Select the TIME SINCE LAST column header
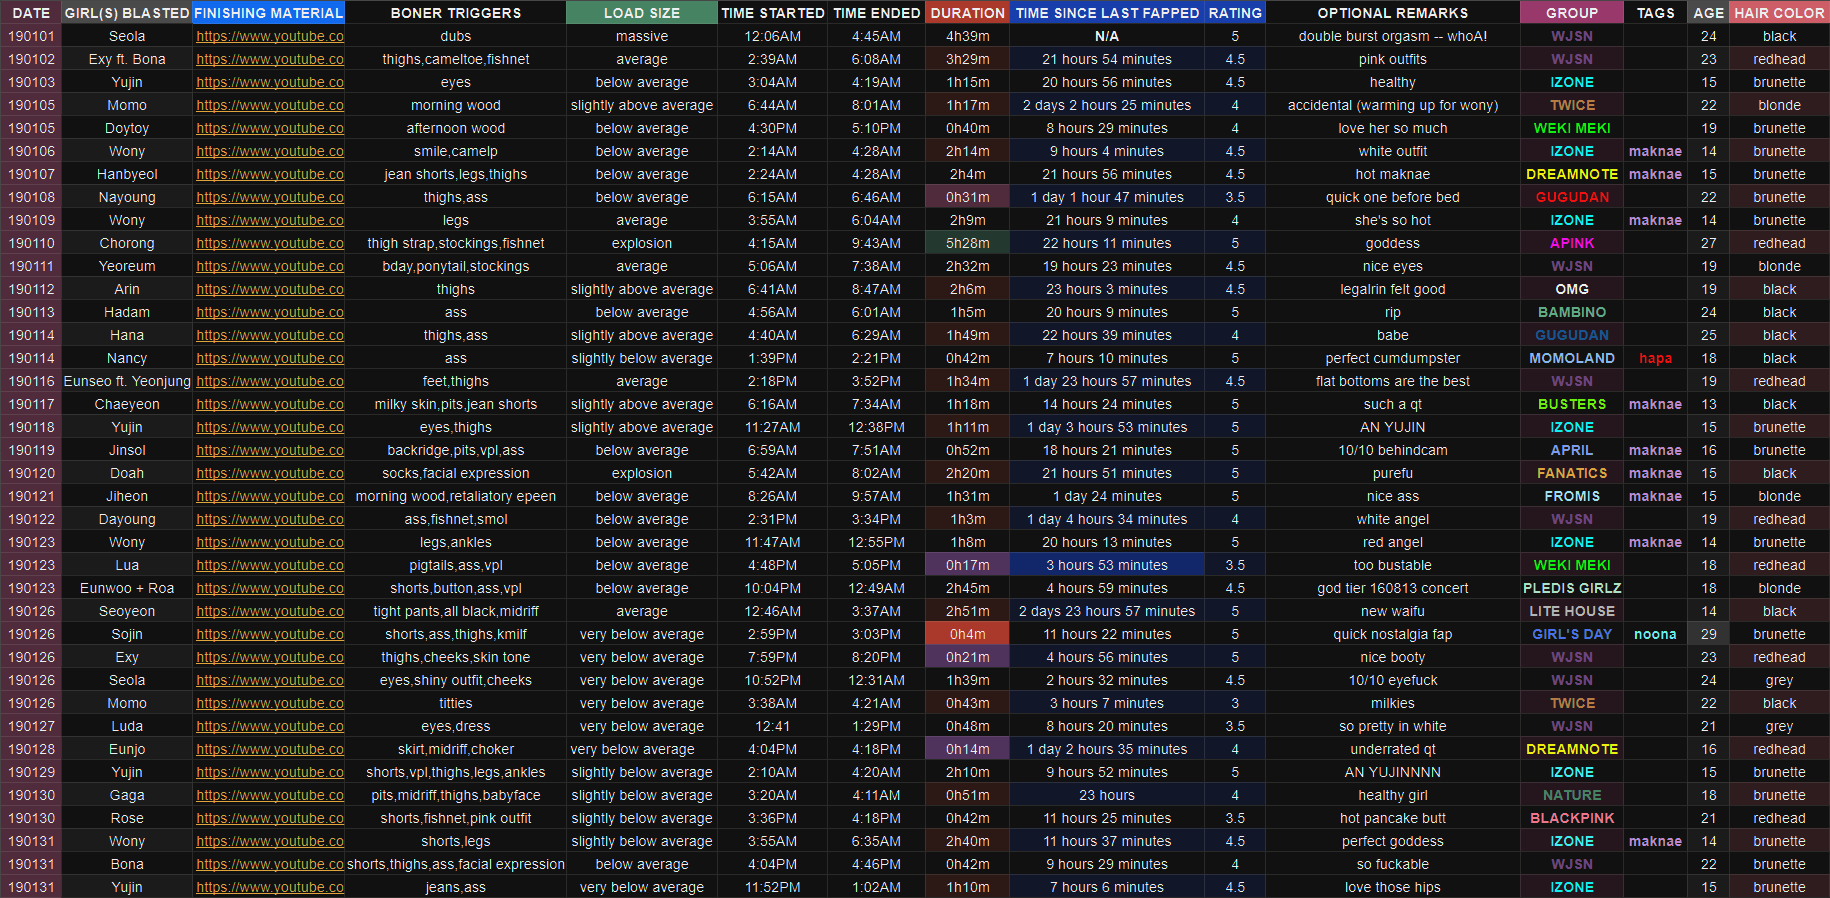The width and height of the screenshot is (1830, 898). point(1107,13)
